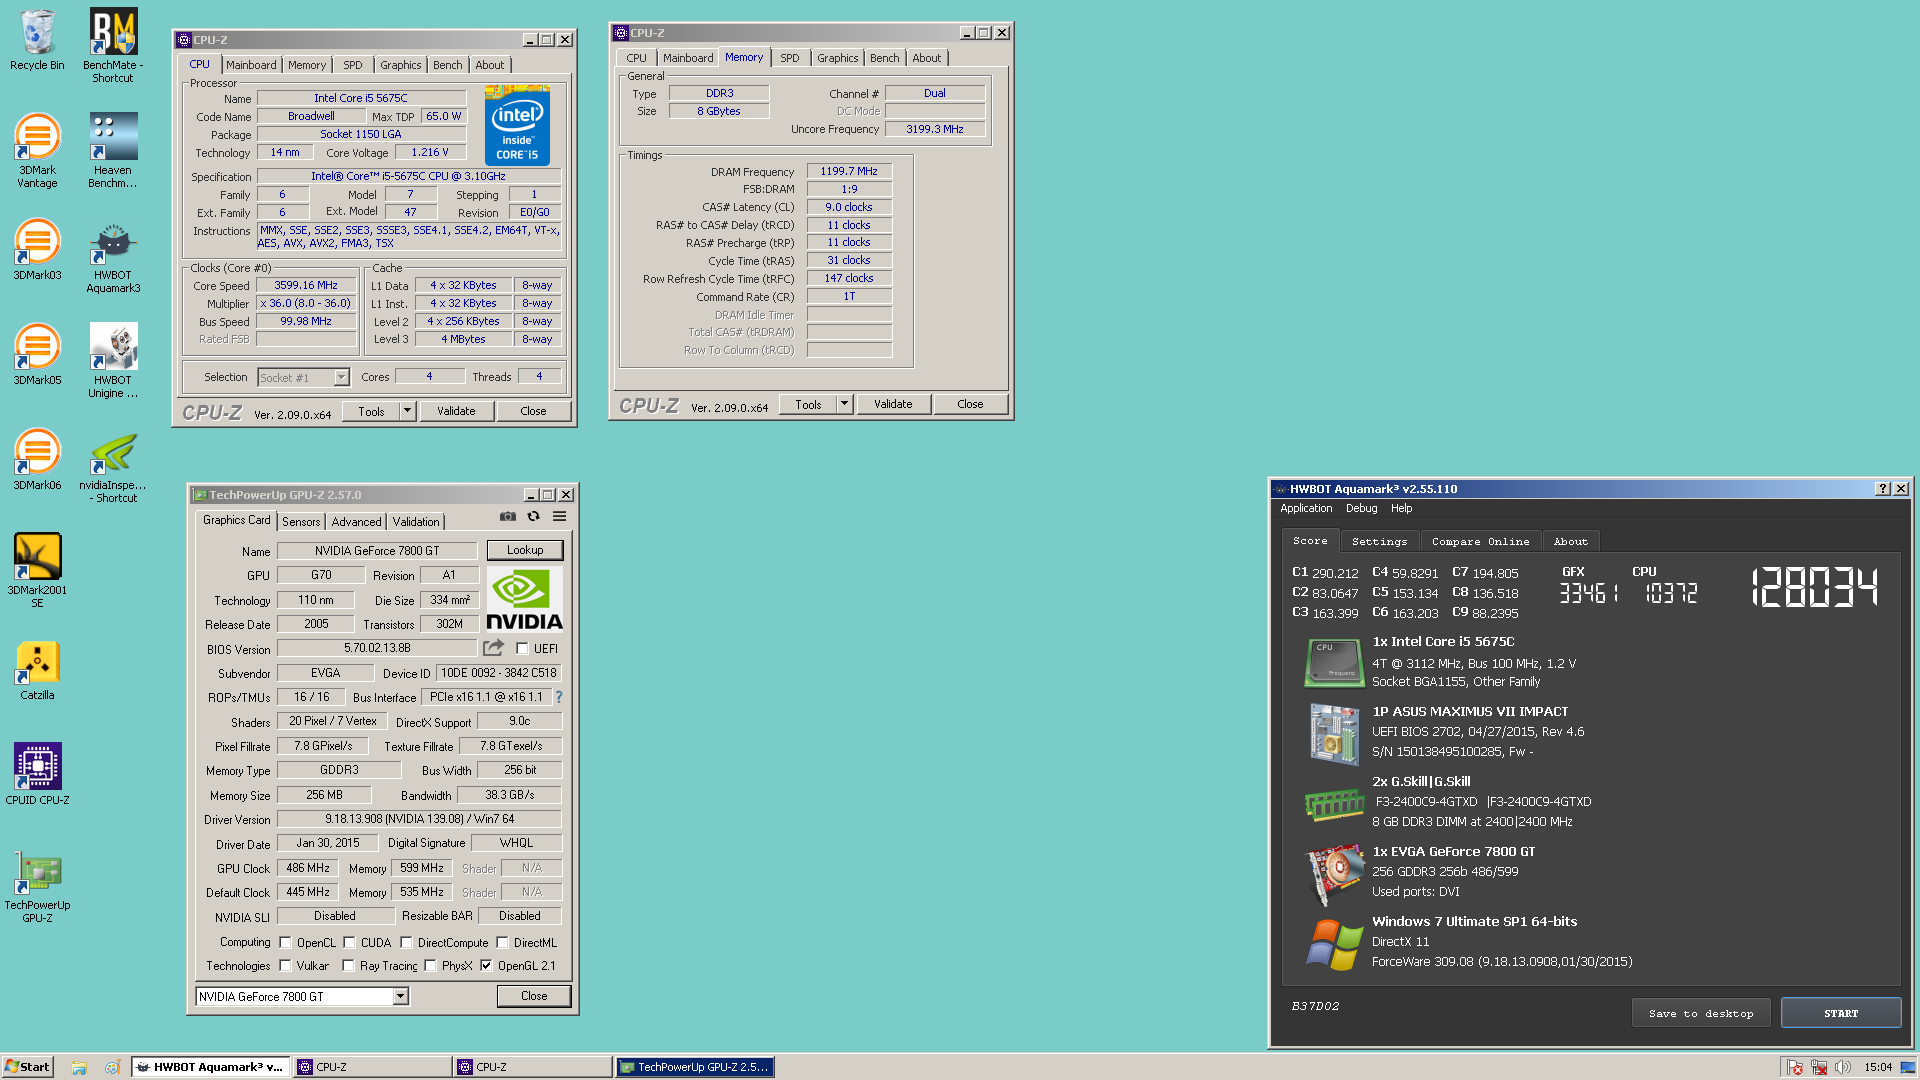This screenshot has height=1080, width=1920.
Task: Open the 3DMark05 desktop icon
Action: [x=37, y=353]
